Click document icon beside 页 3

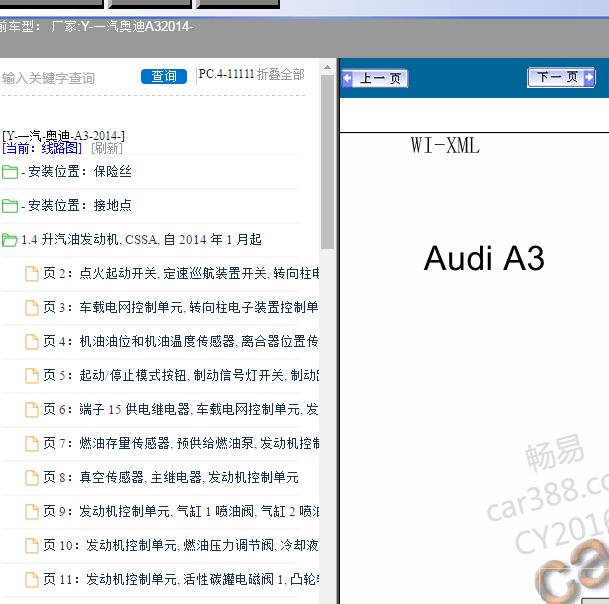pyautogui.click(x=32, y=308)
